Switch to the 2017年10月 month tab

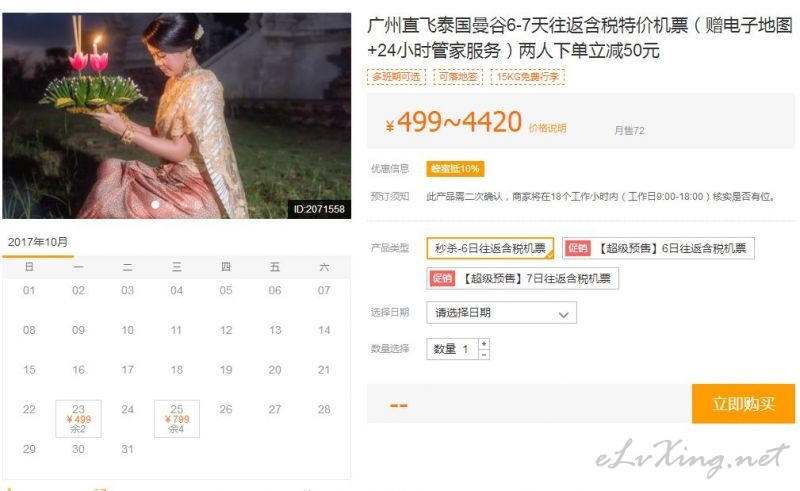(38, 242)
